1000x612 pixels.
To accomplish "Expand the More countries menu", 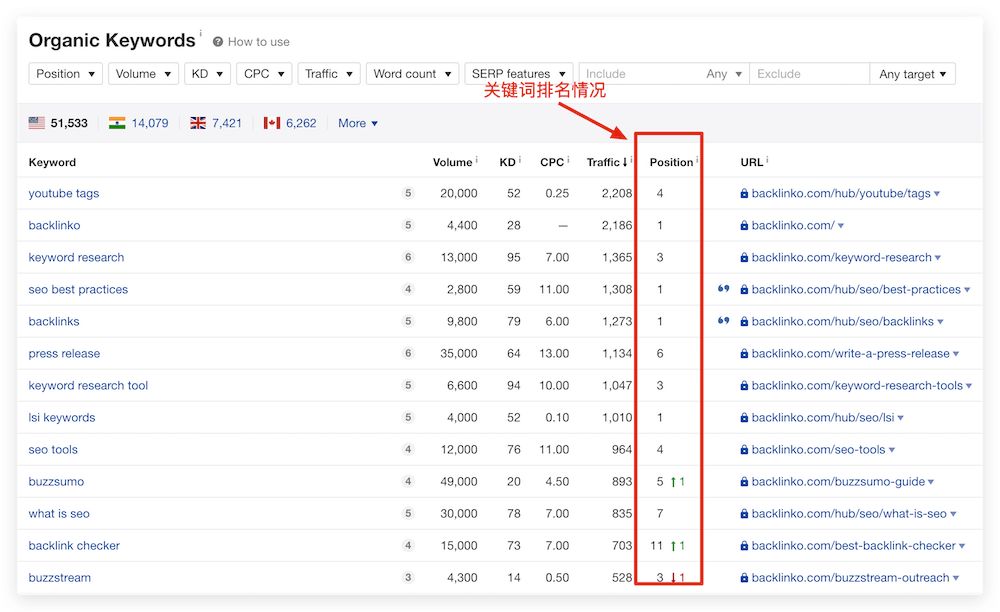I will pyautogui.click(x=358, y=123).
